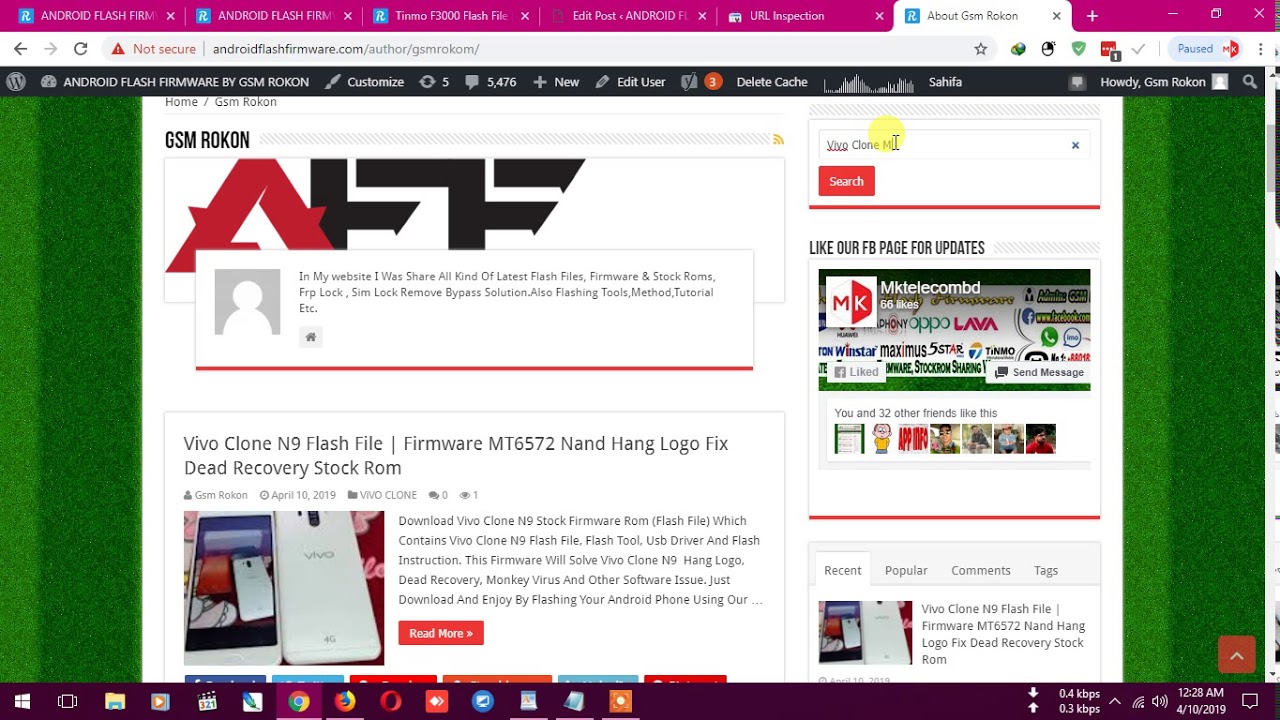This screenshot has width=1280, height=720.
Task: Click the author avatar placeholder image
Action: pyautogui.click(x=247, y=302)
